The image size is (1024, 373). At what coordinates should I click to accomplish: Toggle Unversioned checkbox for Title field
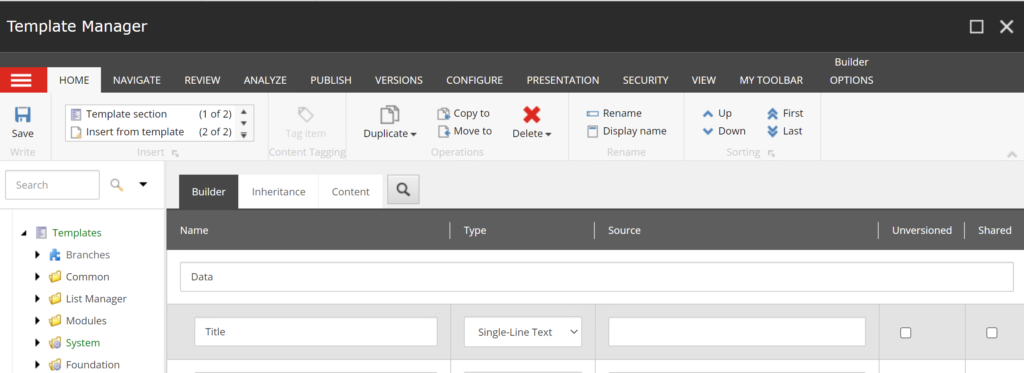tap(905, 332)
